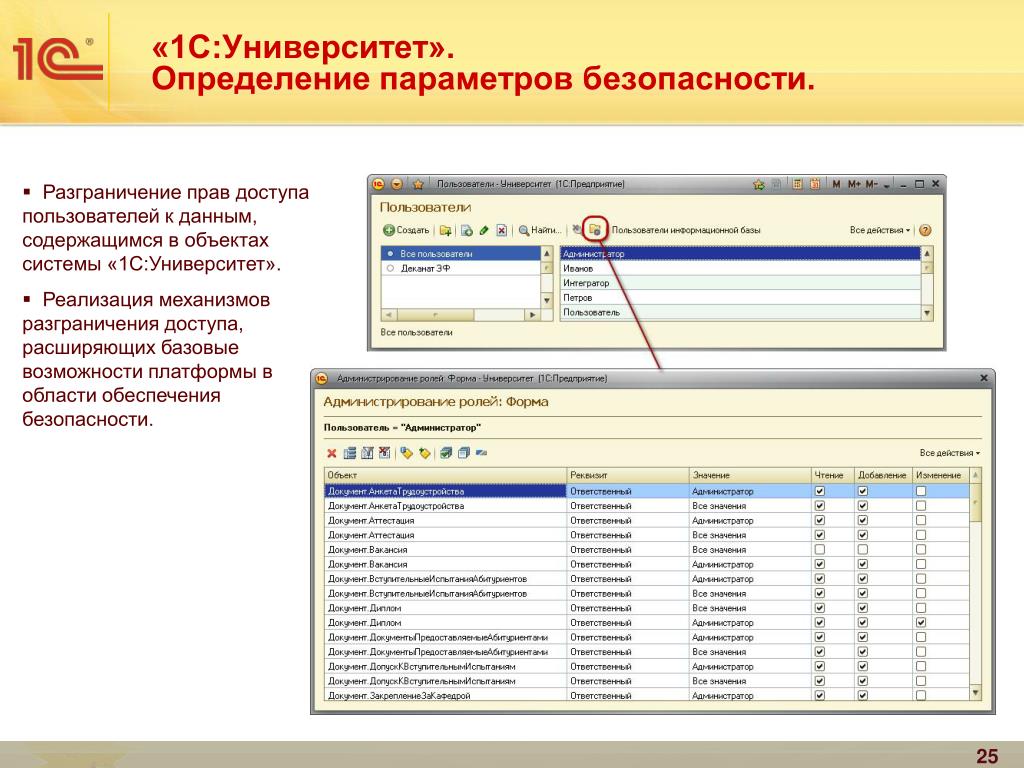Click the Чтение column header
The width and height of the screenshot is (1024, 768).
coord(833,475)
